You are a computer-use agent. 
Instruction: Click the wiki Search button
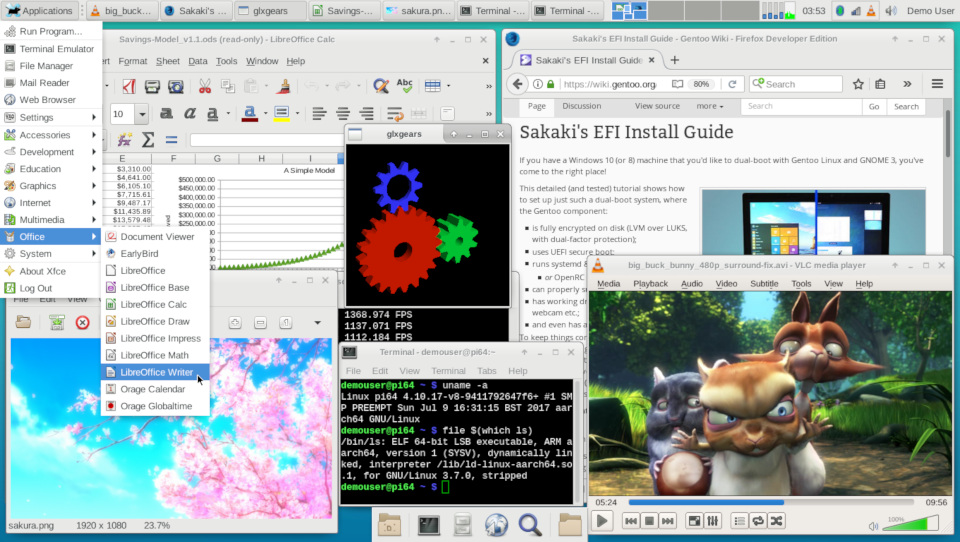906,107
